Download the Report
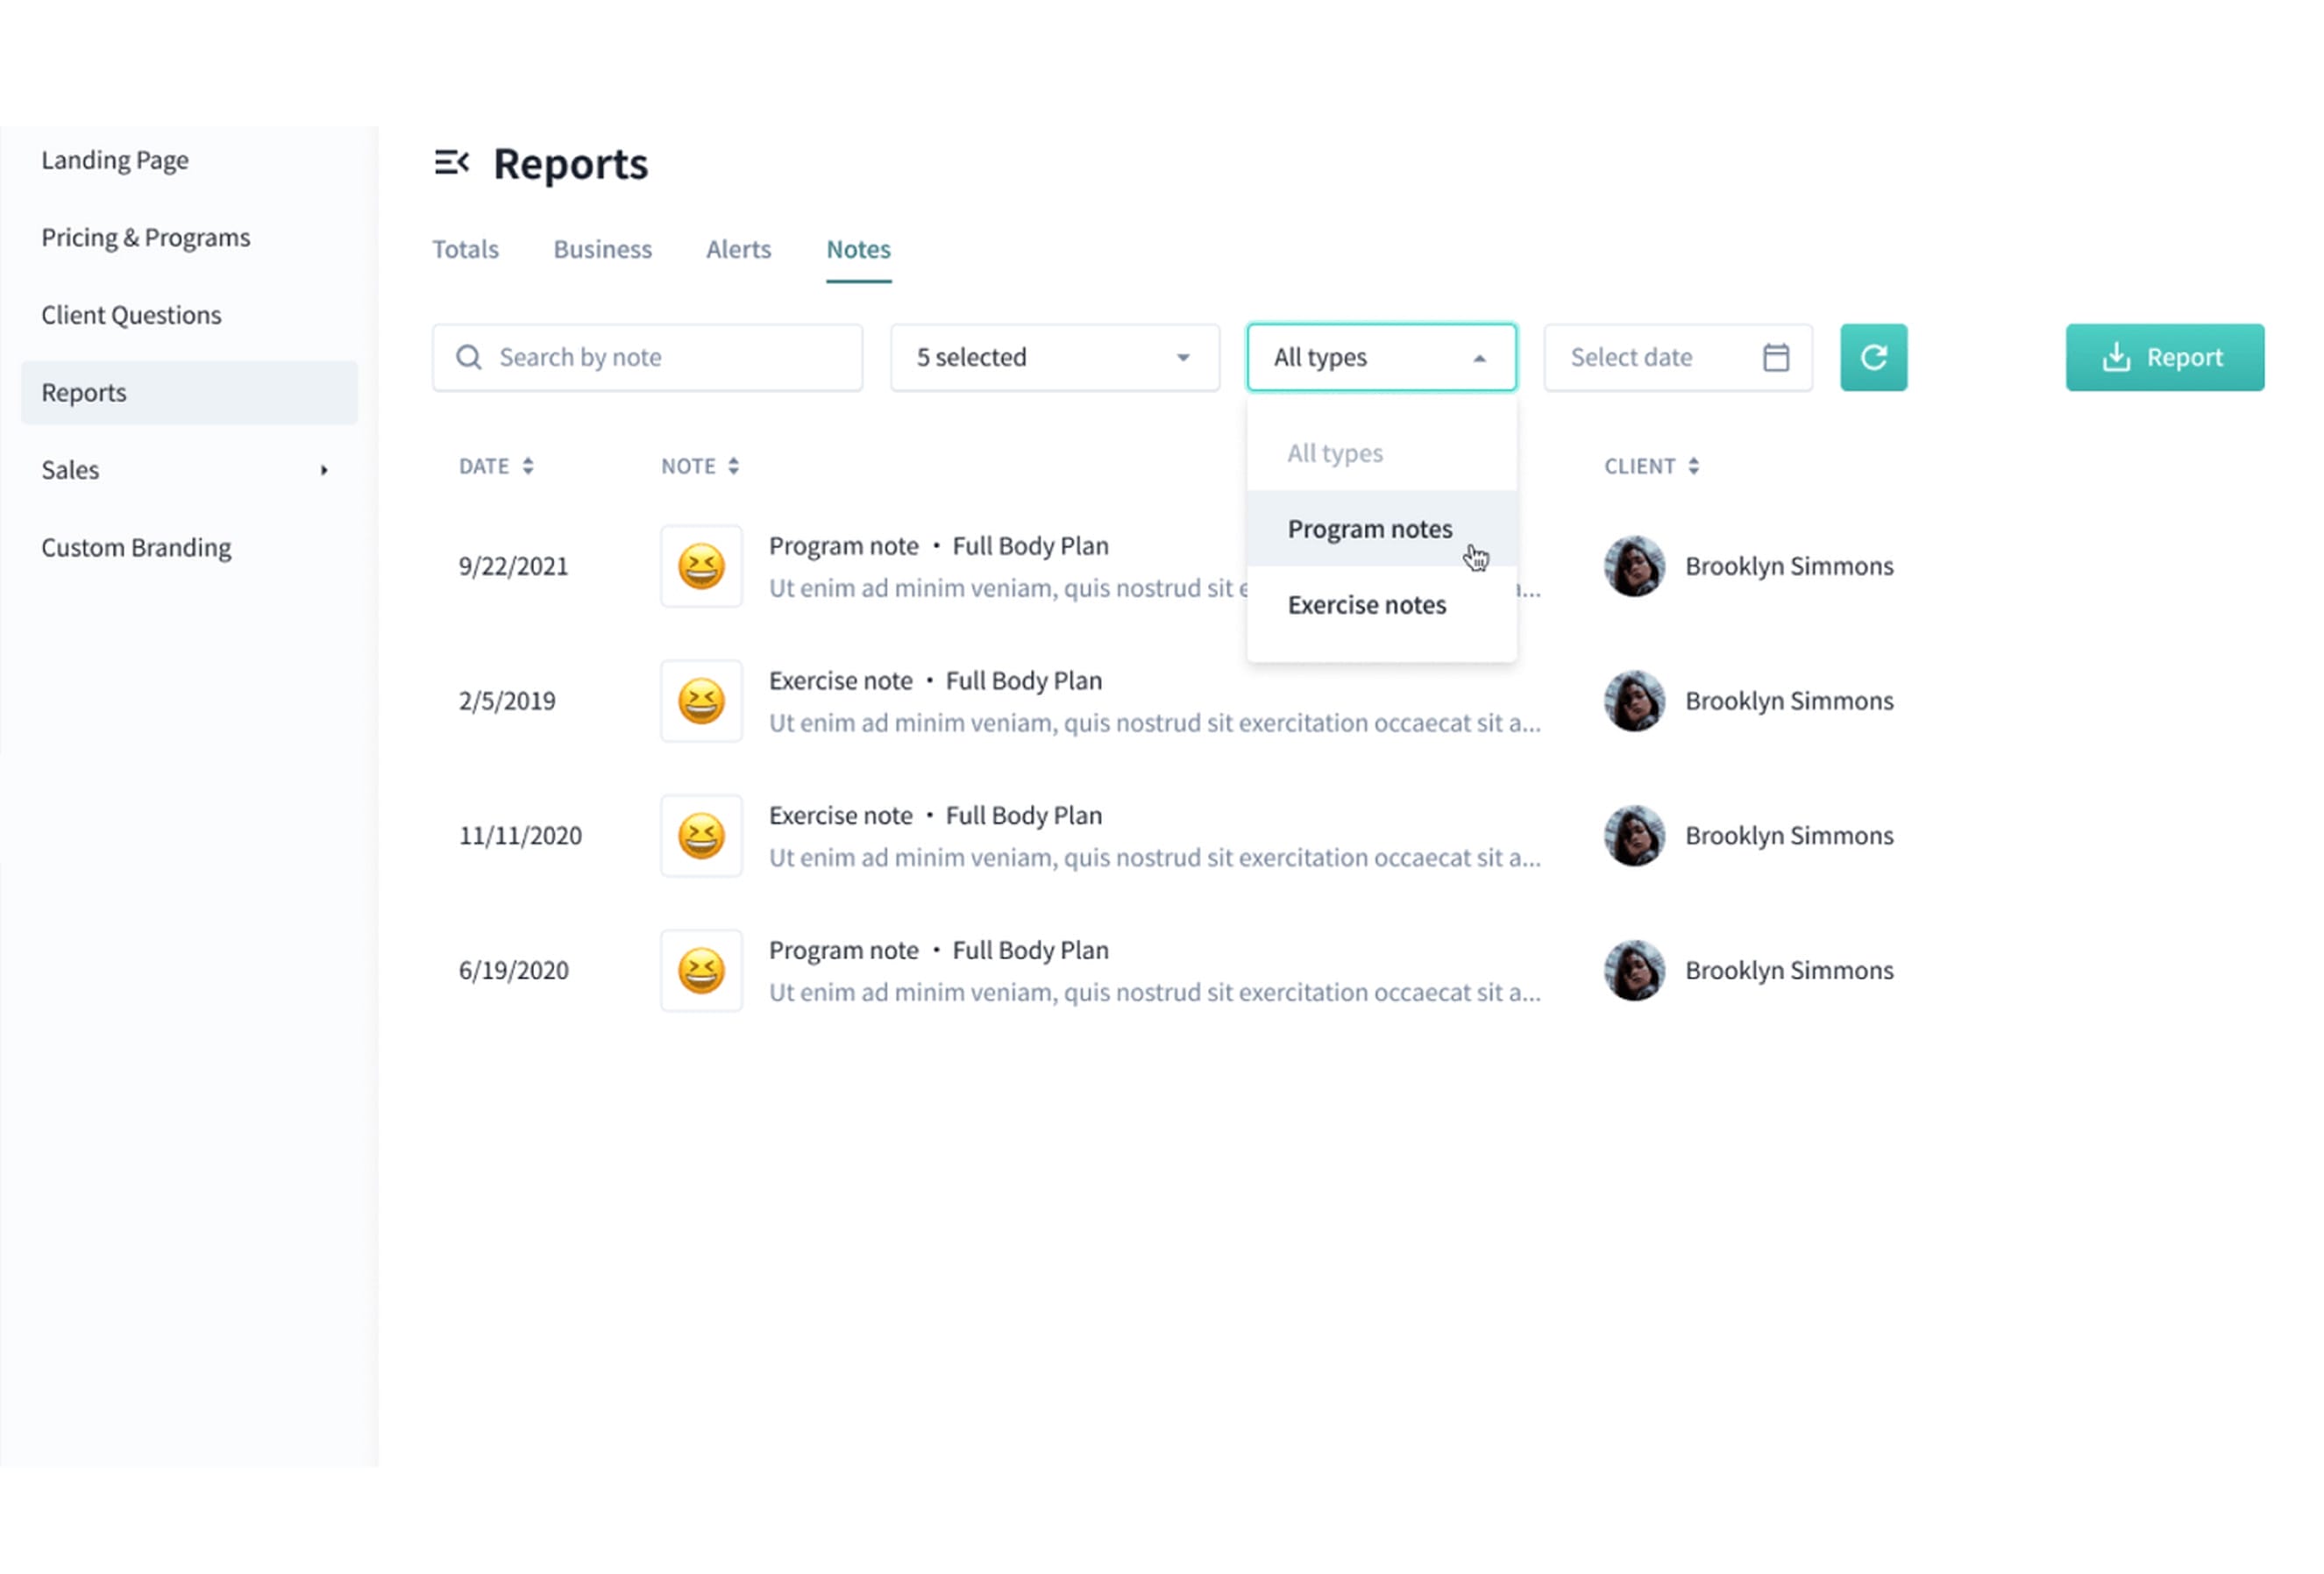2324x1574 pixels. pyautogui.click(x=2164, y=357)
